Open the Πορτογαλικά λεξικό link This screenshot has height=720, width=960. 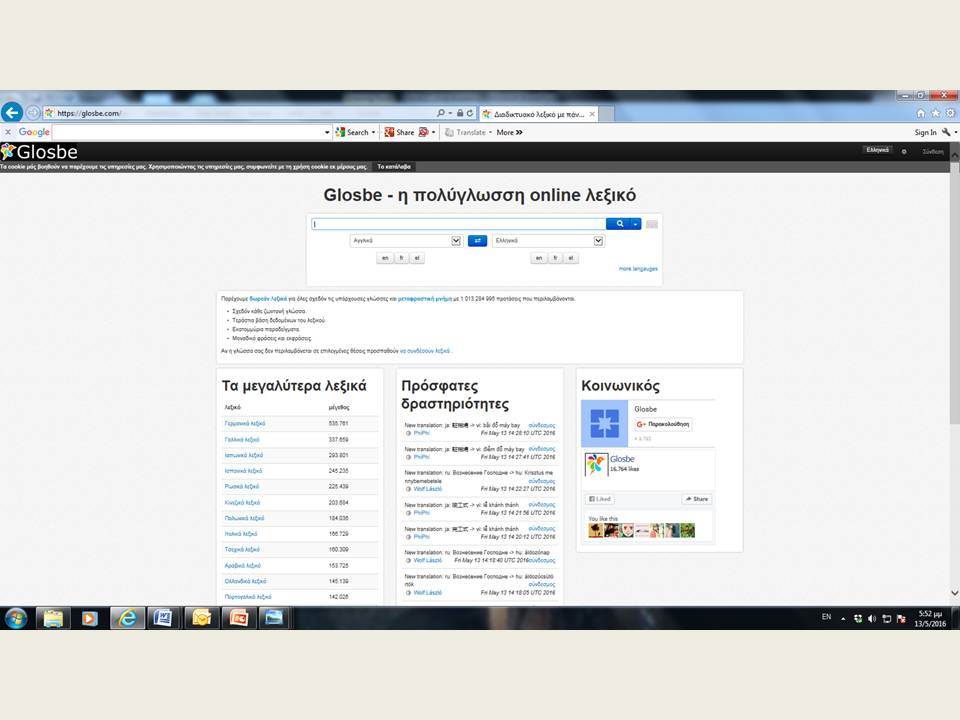(x=248, y=597)
